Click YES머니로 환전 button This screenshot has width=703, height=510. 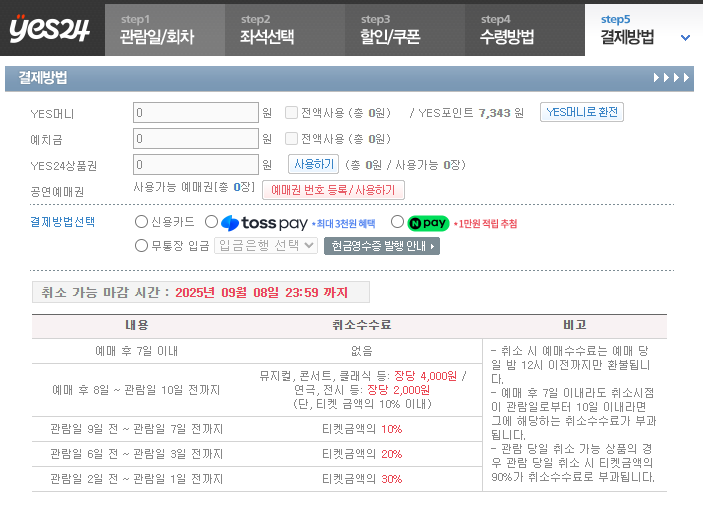(581, 112)
